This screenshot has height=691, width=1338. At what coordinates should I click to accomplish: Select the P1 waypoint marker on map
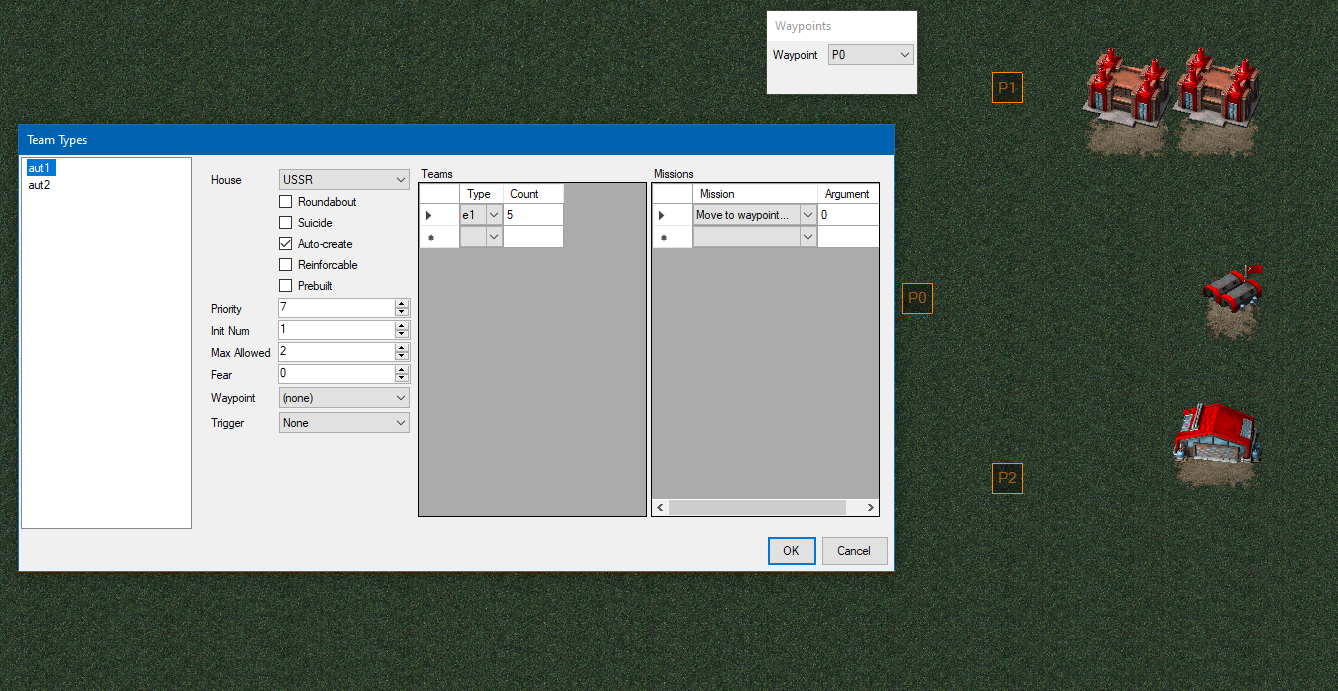1007,88
